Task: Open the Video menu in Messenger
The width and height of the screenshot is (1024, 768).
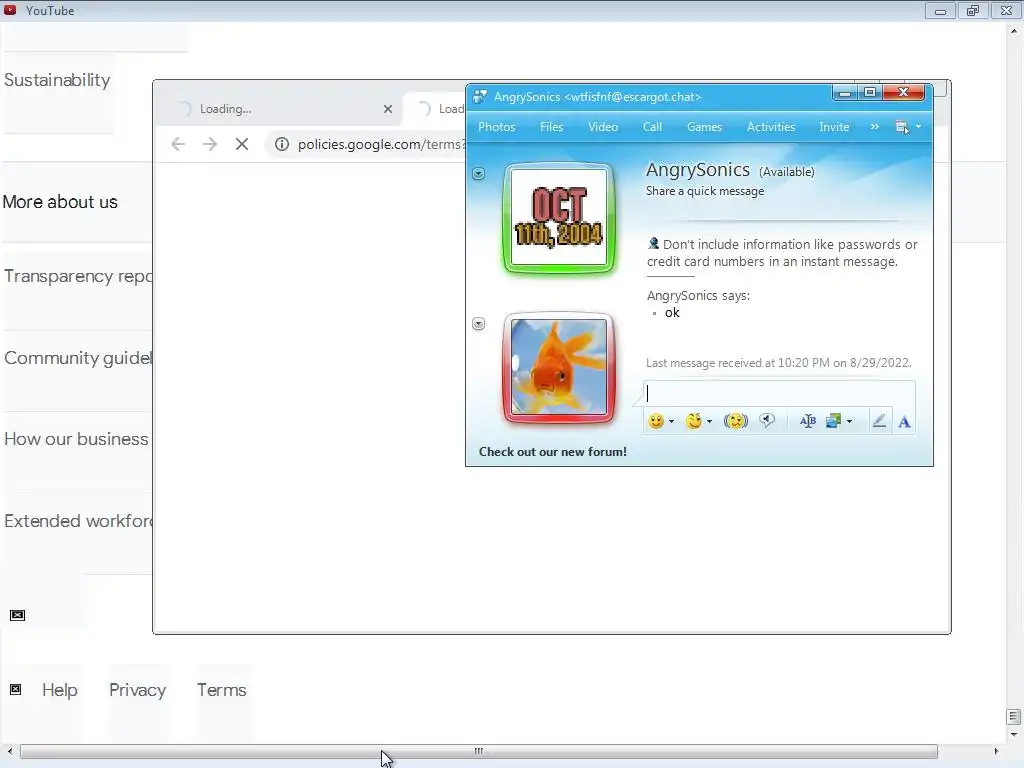Action: pos(603,127)
